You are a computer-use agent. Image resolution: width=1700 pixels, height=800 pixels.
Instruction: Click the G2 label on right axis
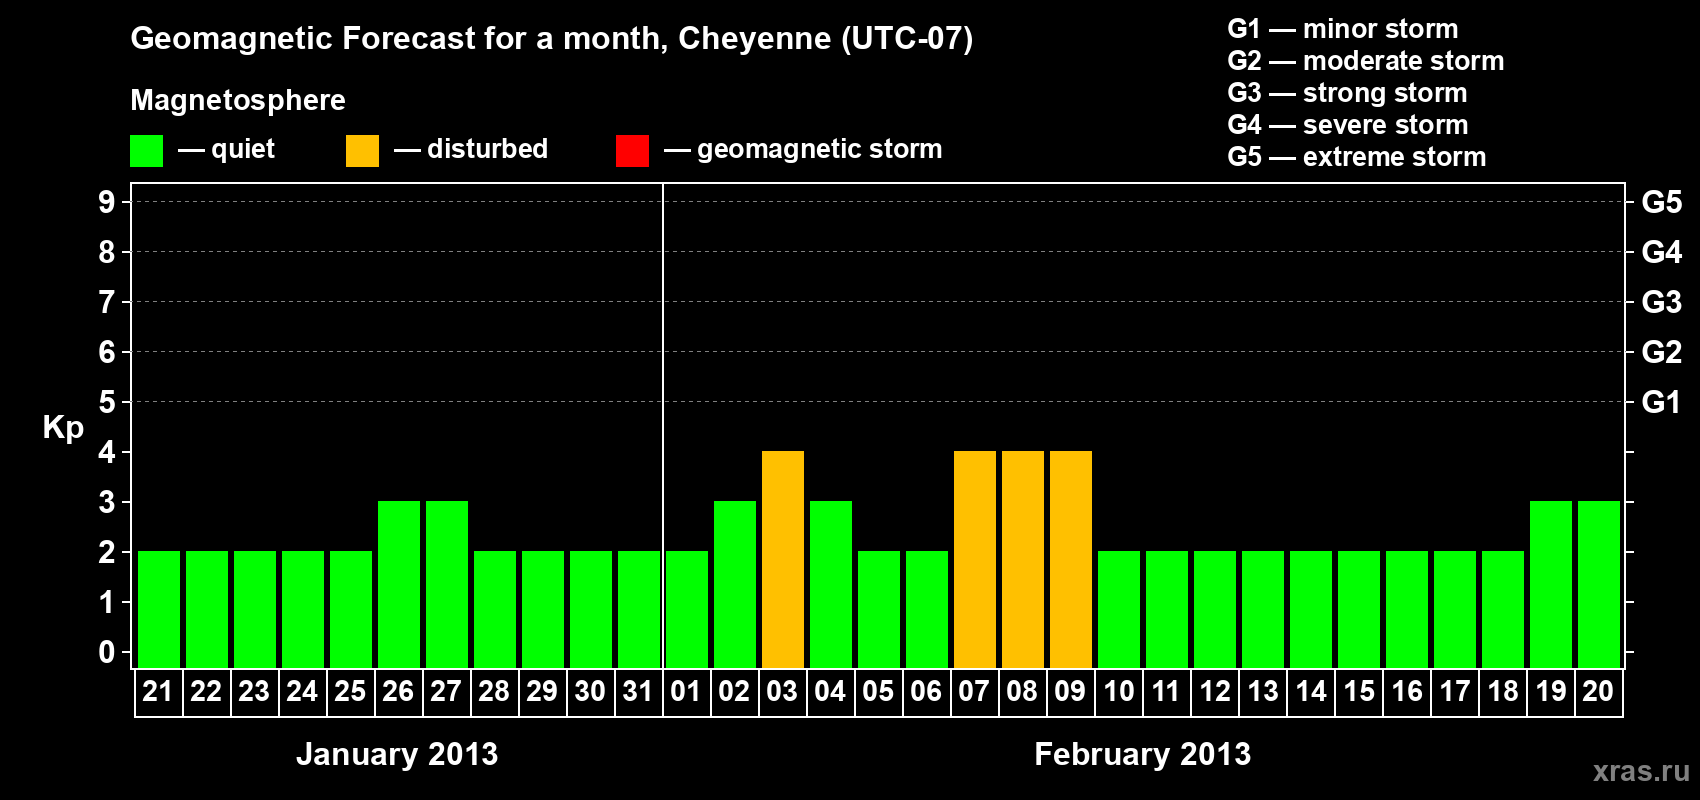pos(1662,352)
